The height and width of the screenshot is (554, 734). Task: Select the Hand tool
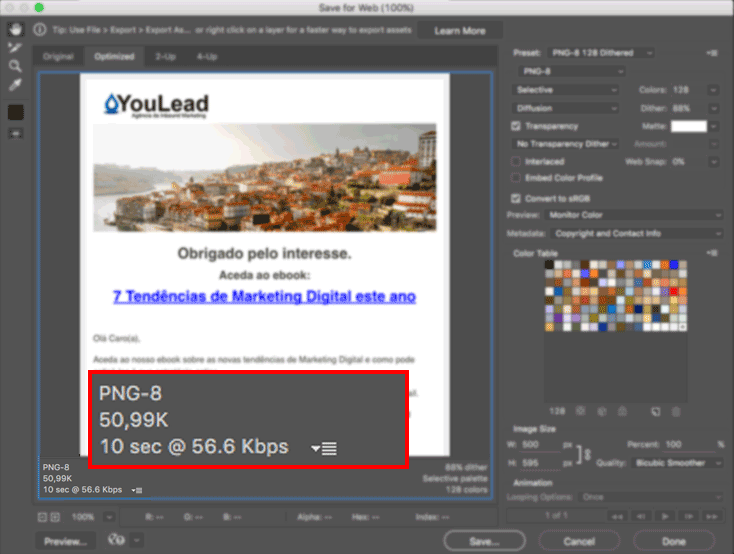click(x=15, y=30)
